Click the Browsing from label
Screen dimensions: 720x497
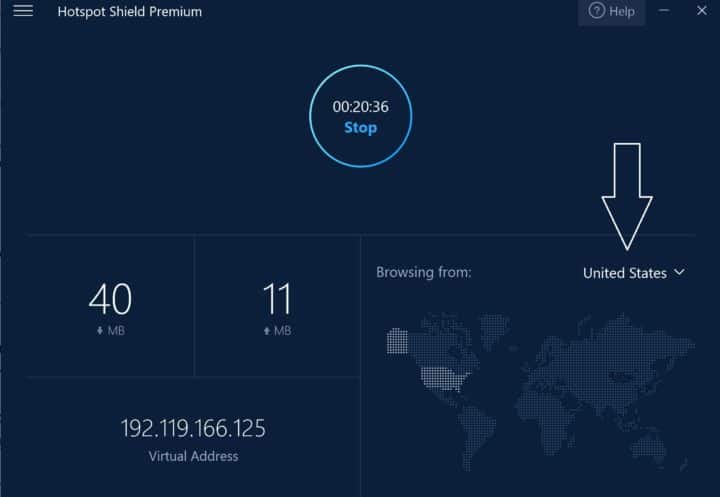point(423,272)
